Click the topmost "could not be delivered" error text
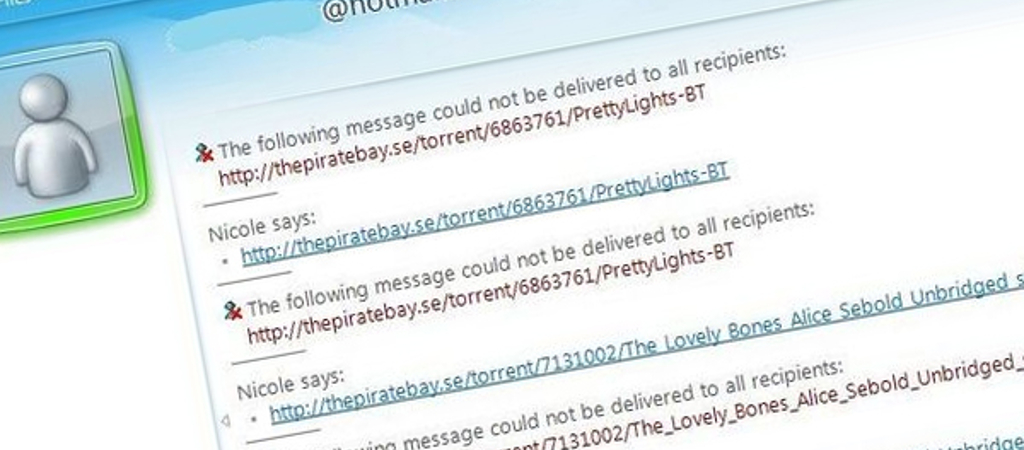Viewport: 1024px width, 450px height. click(x=502, y=102)
